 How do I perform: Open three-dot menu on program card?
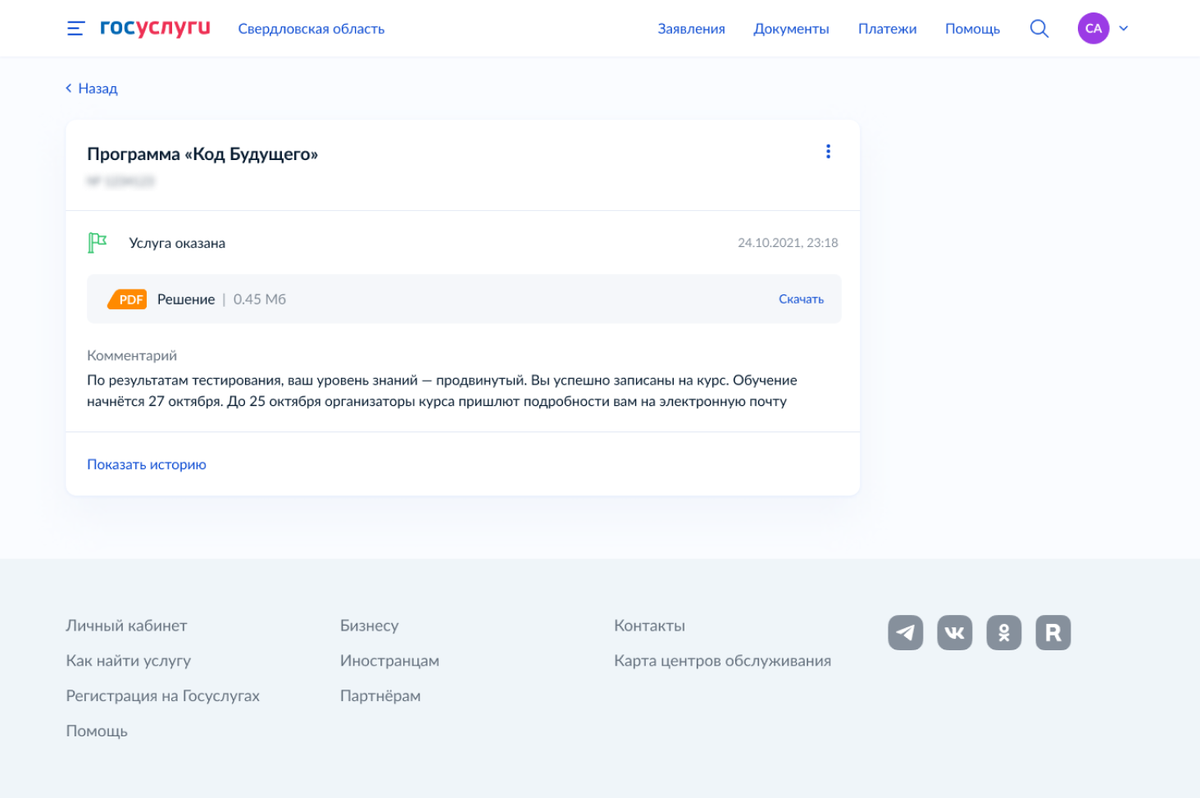coord(828,152)
